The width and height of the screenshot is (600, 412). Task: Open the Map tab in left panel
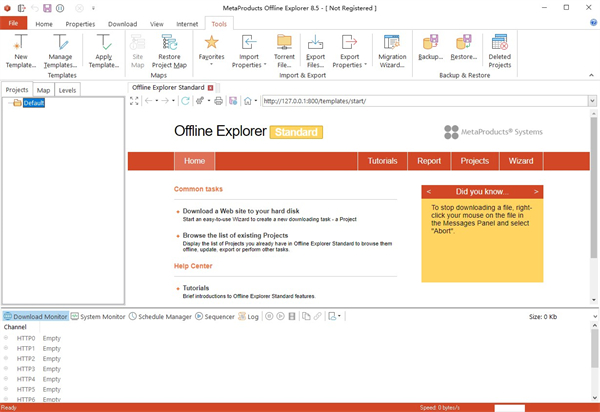(44, 90)
